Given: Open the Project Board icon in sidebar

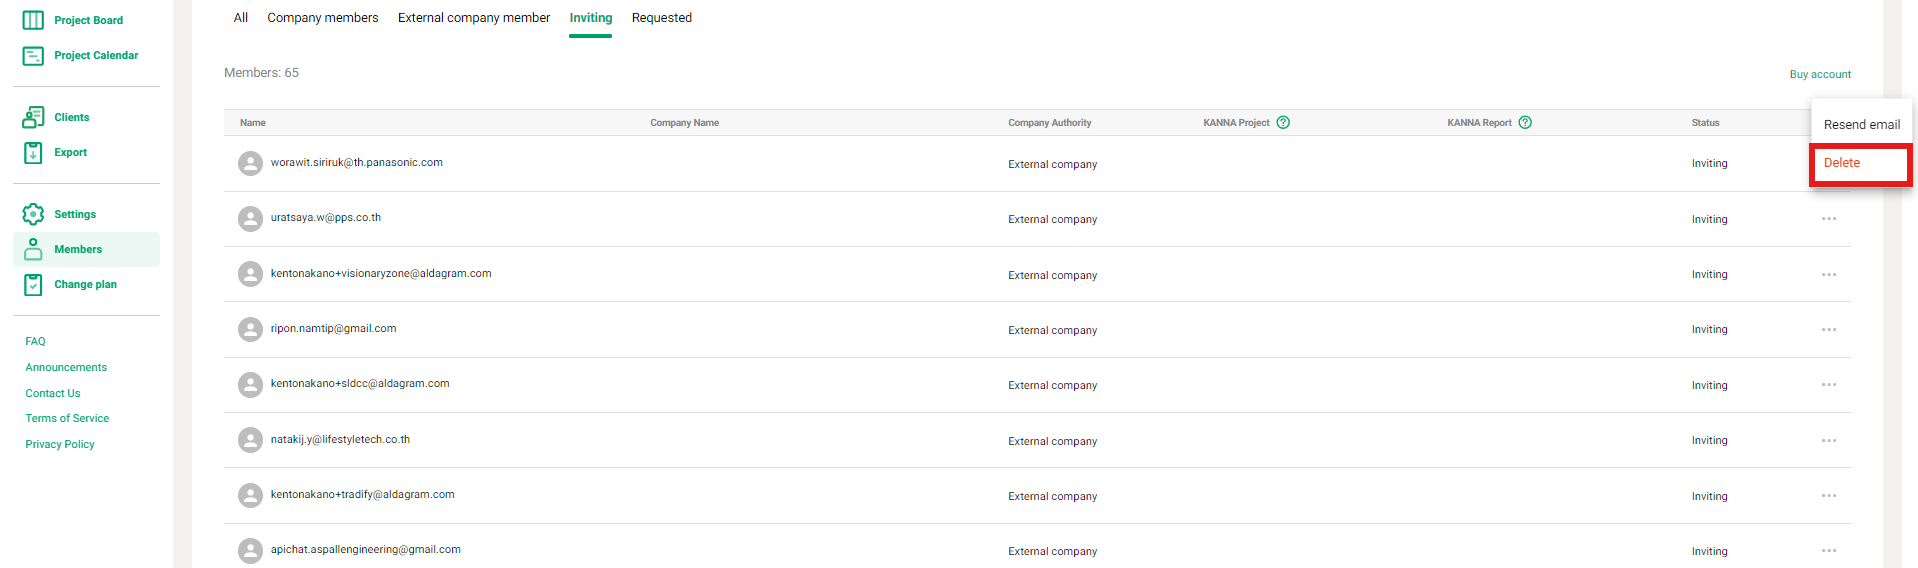Looking at the screenshot, I should (x=33, y=20).
